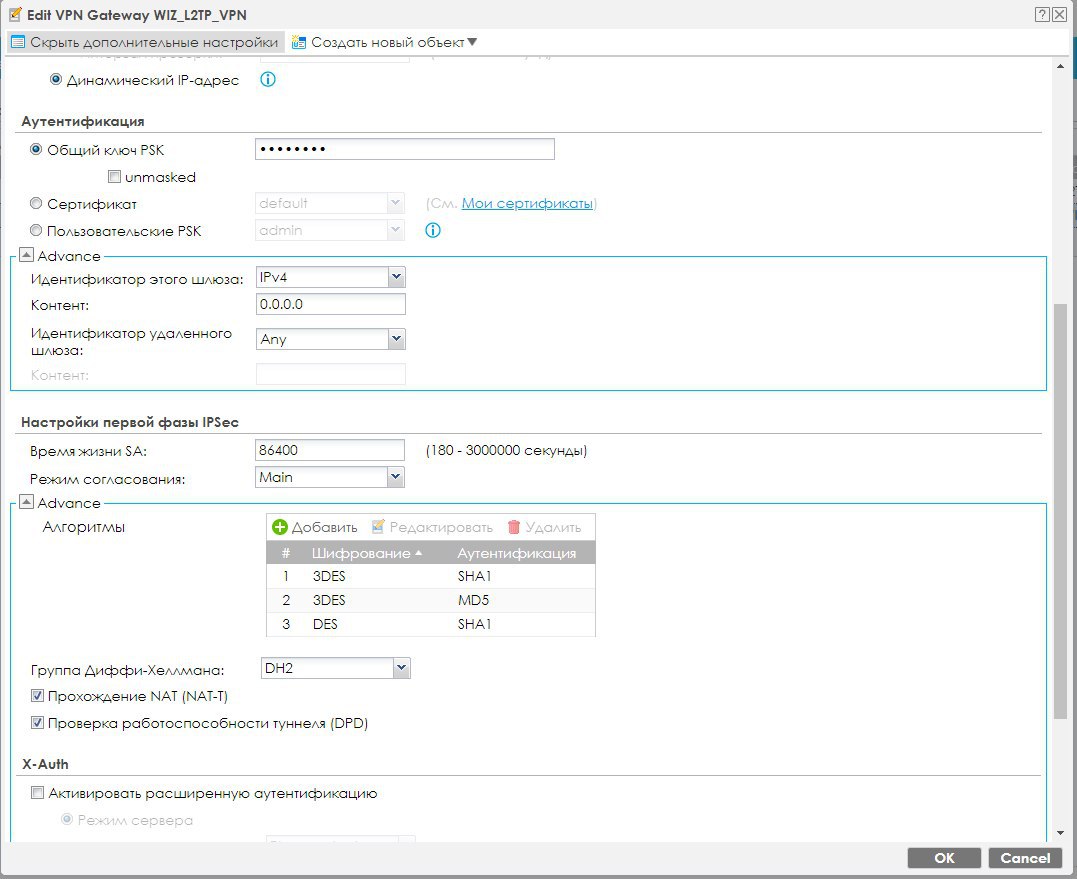Select the Общий ключ PSK radio button
Image resolution: width=1077 pixels, height=879 pixels.
click(36, 149)
